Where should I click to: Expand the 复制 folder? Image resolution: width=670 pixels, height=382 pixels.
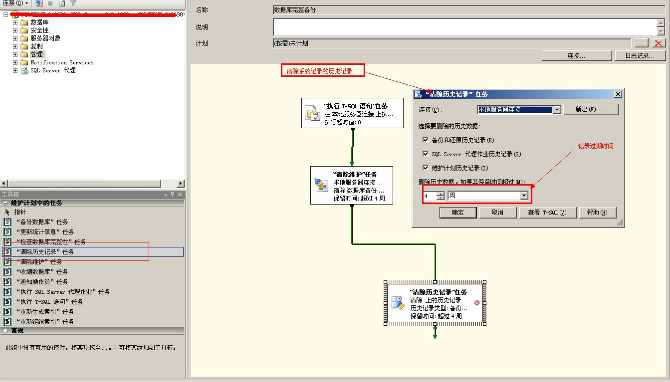tap(15, 46)
